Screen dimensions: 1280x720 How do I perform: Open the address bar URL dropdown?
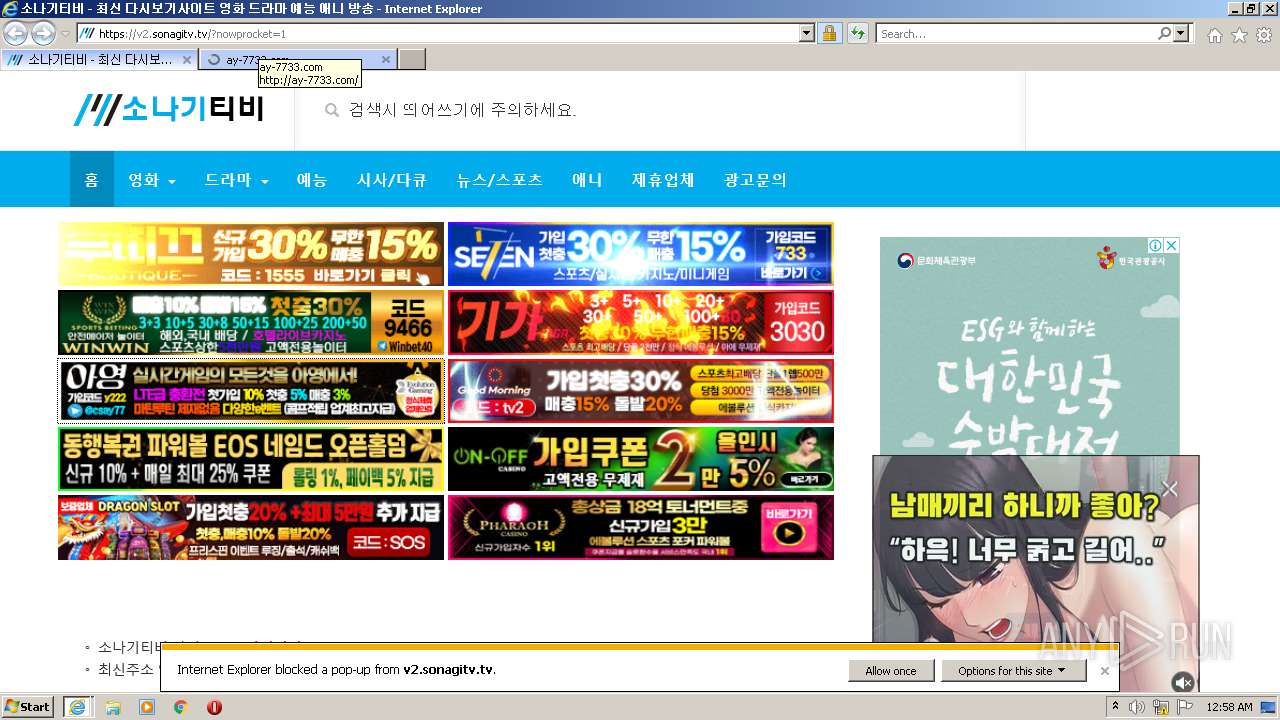(807, 33)
